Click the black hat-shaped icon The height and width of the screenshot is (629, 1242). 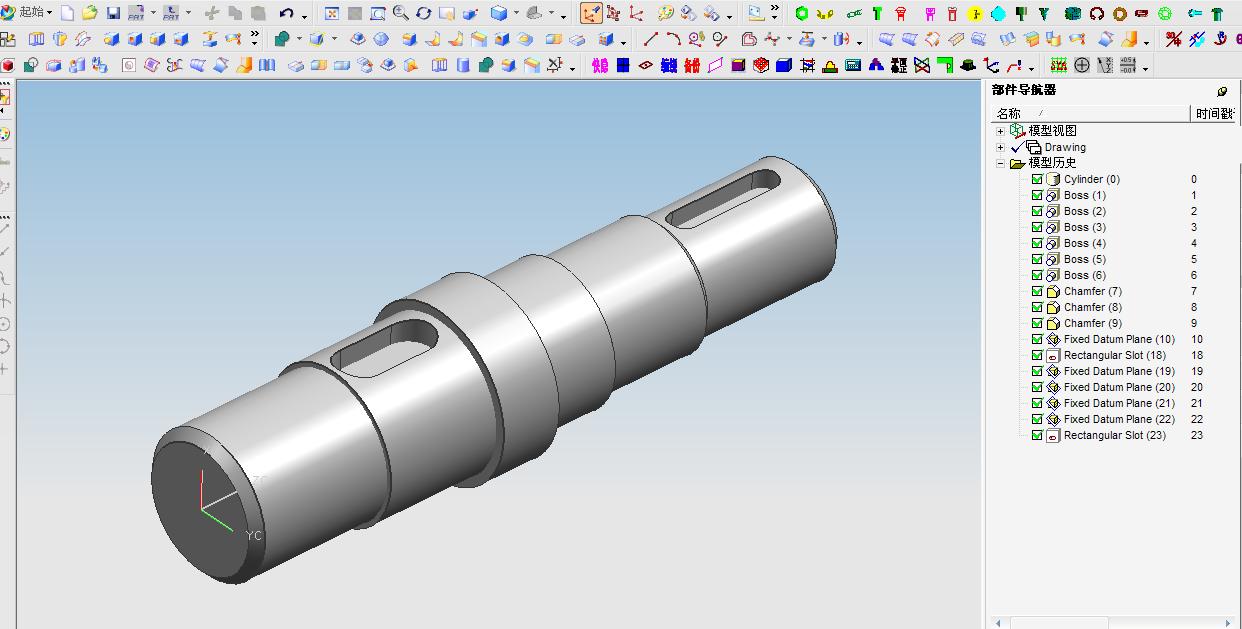[967, 65]
